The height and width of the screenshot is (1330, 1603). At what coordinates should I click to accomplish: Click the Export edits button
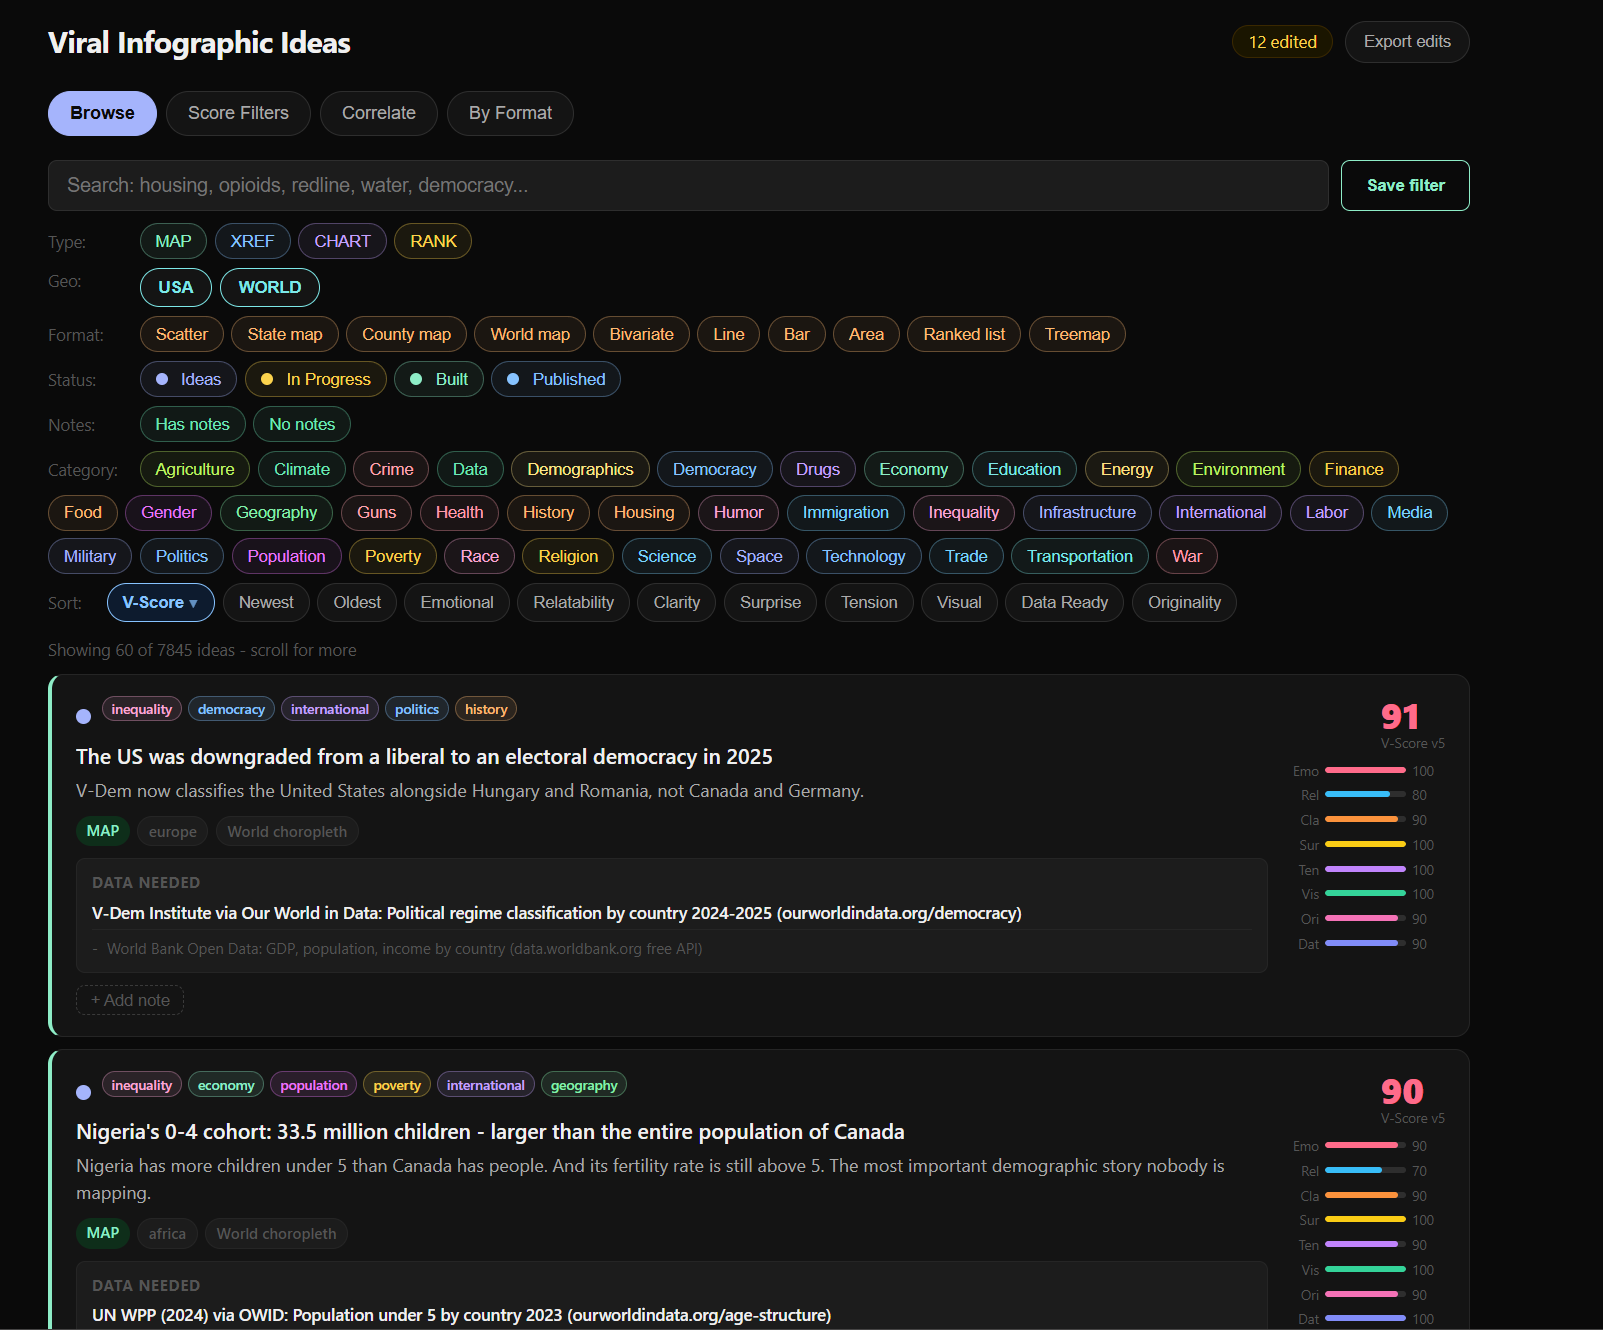(x=1406, y=41)
